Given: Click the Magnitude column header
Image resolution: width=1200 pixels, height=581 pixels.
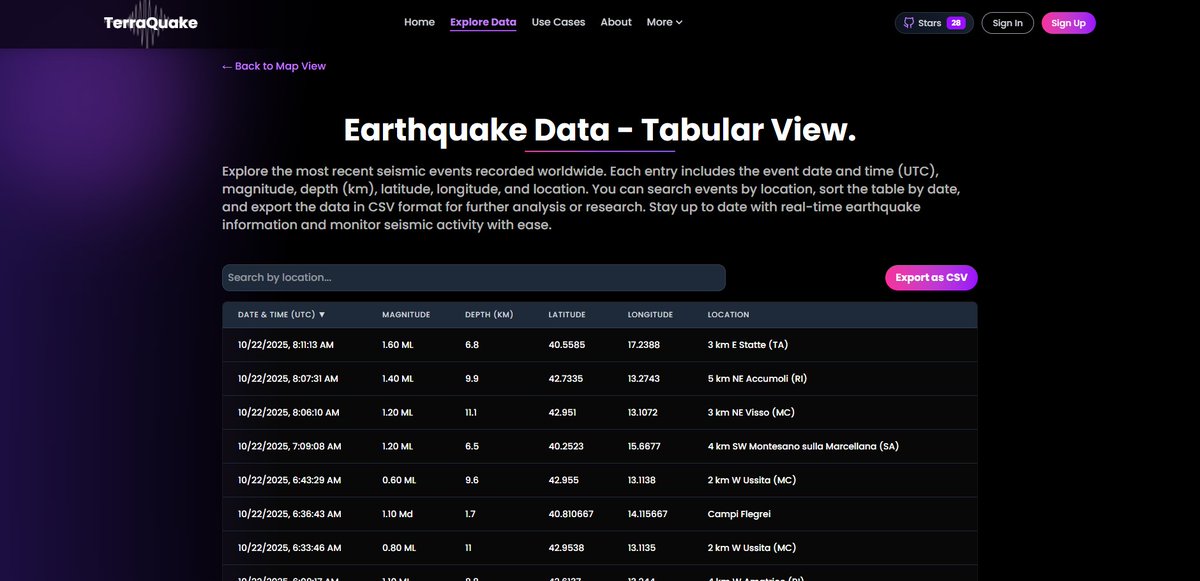Looking at the screenshot, I should tap(406, 313).
